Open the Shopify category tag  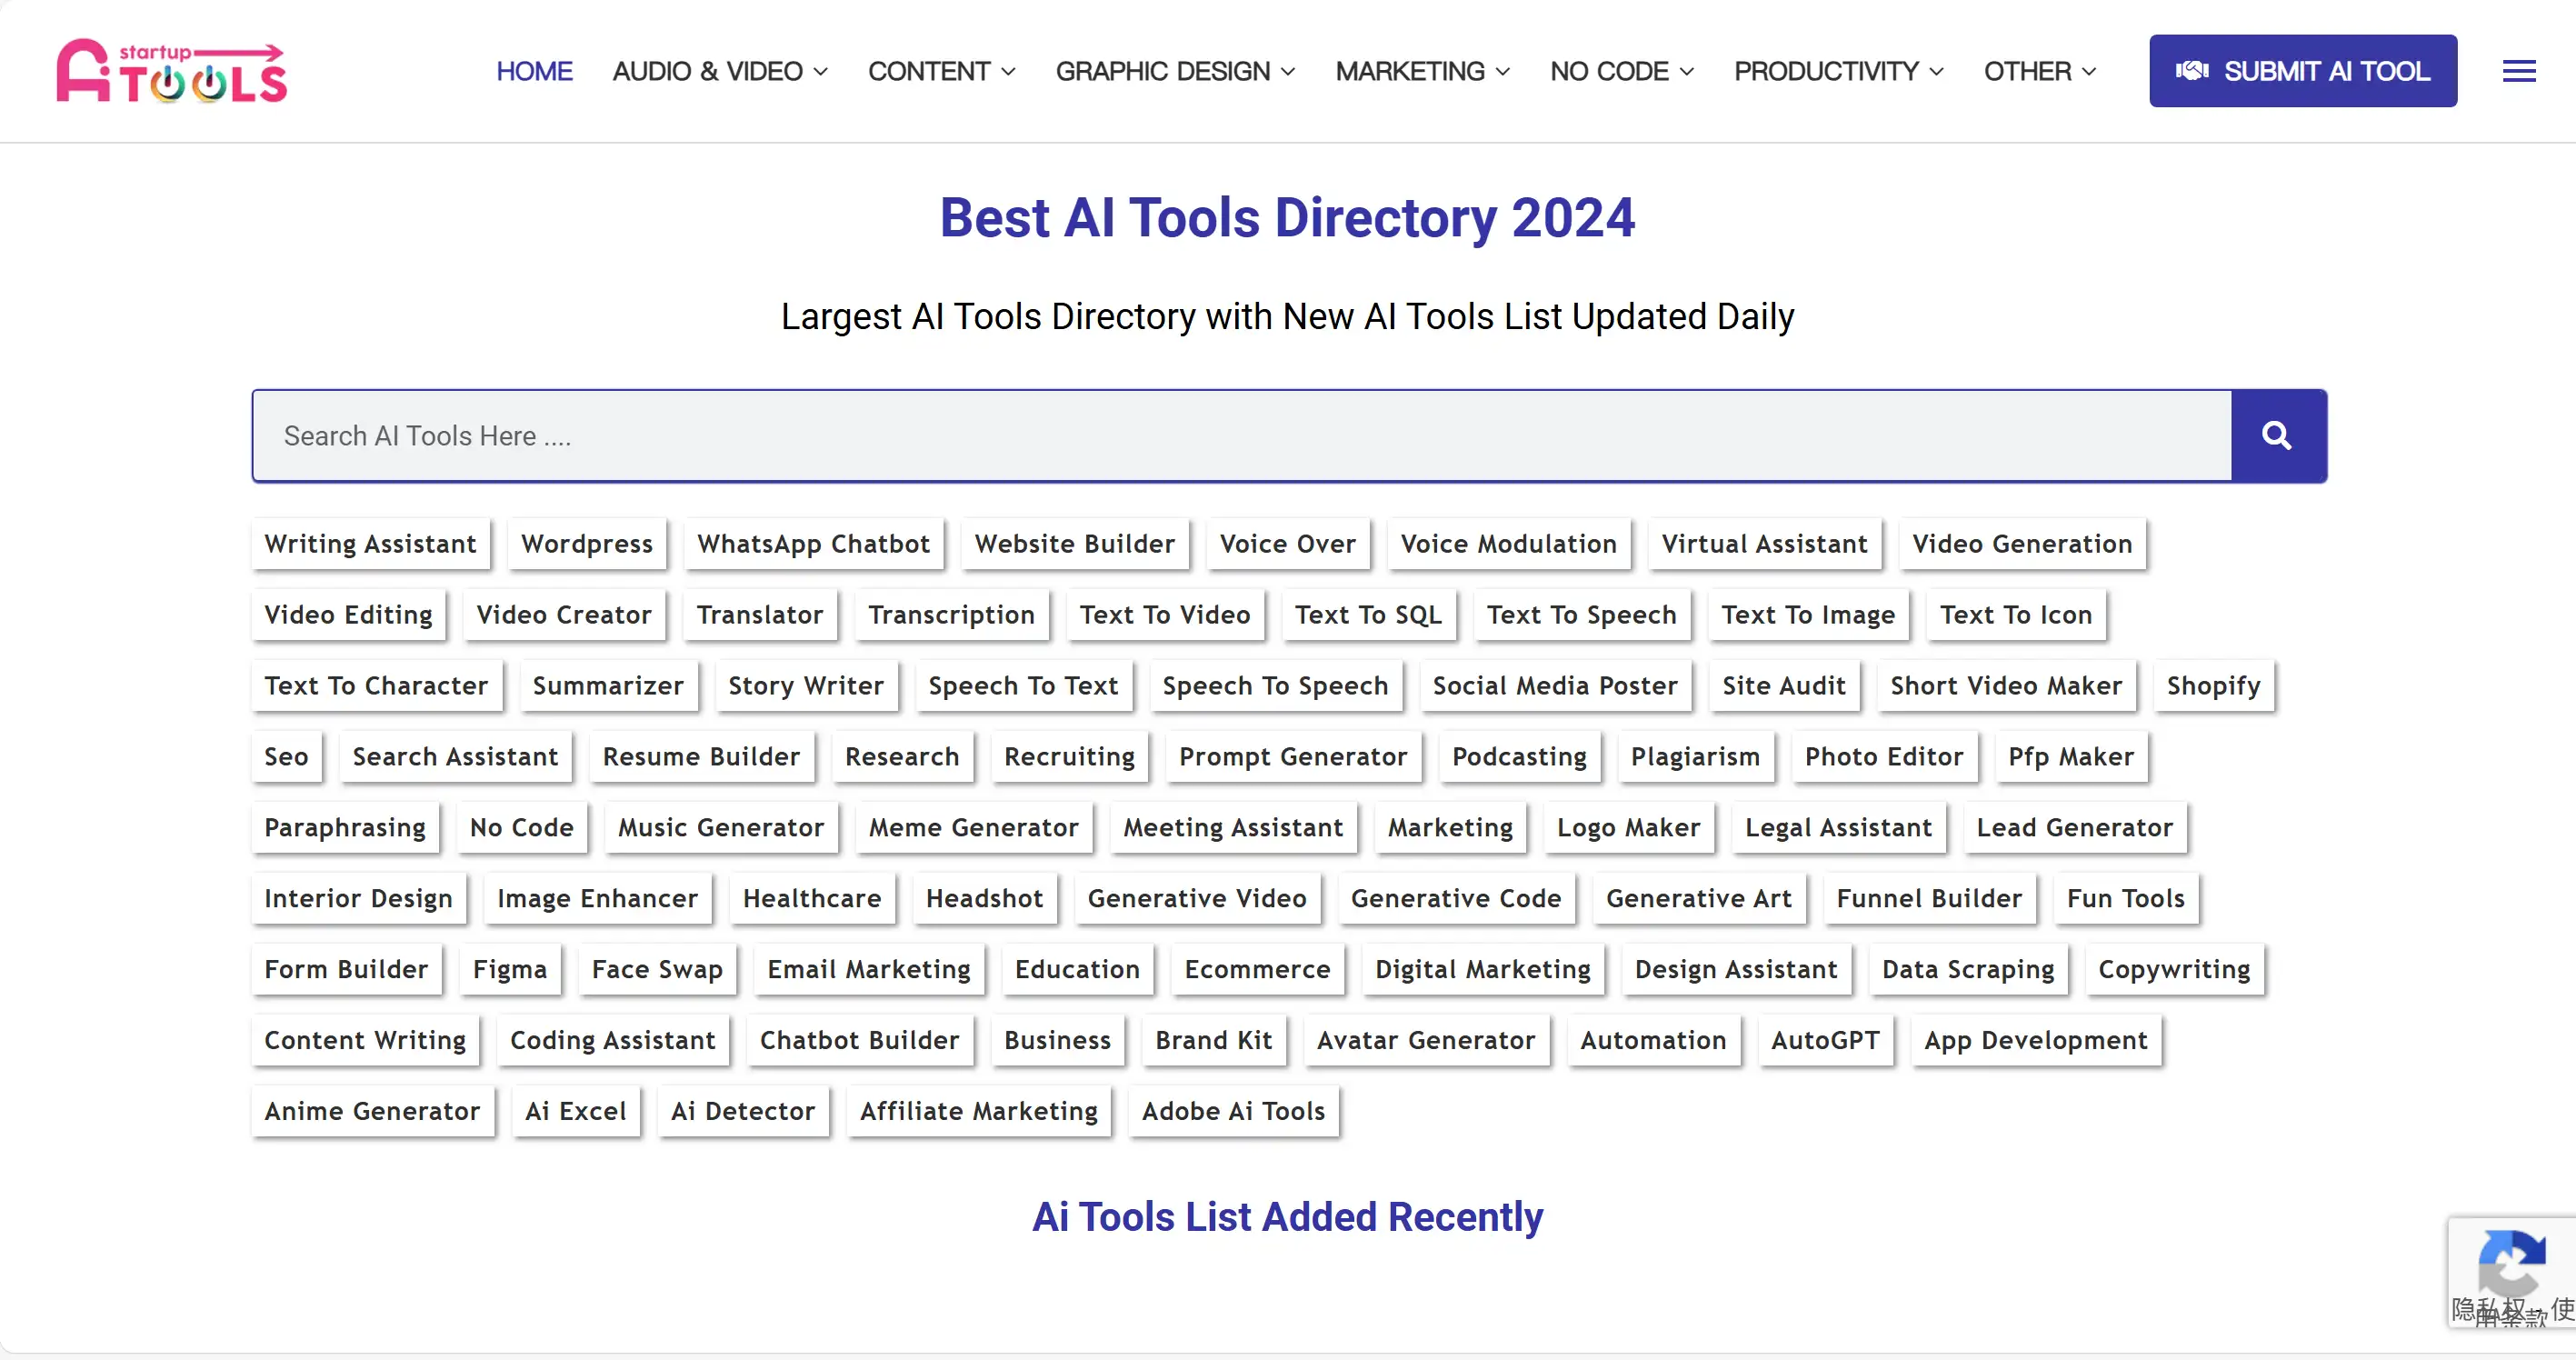coord(2213,686)
